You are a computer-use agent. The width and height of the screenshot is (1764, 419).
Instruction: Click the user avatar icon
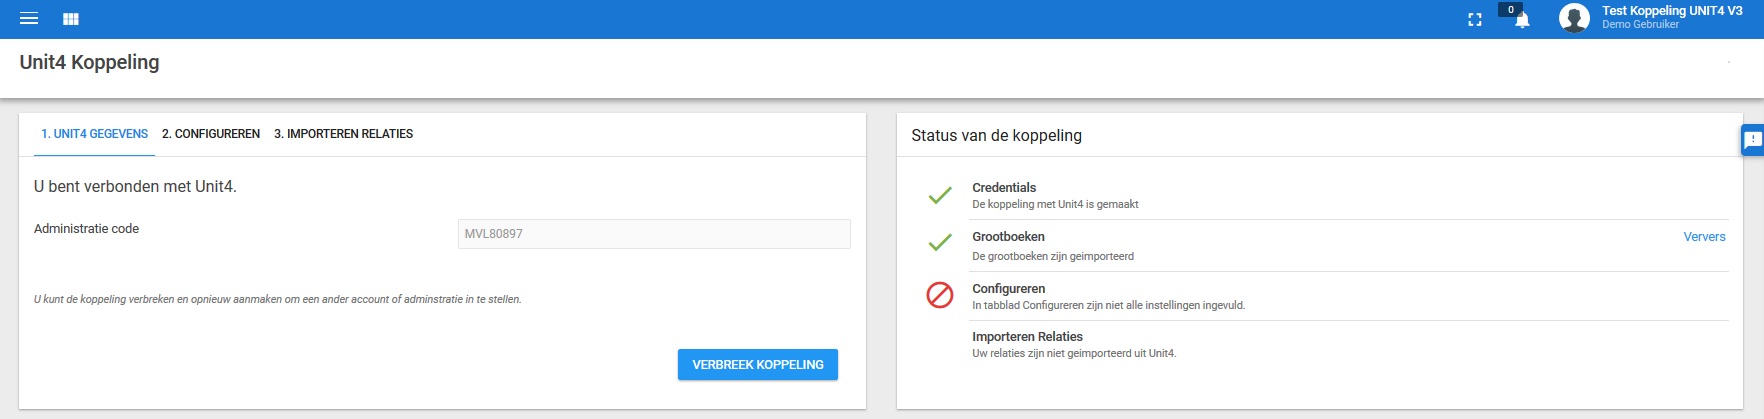[1574, 18]
